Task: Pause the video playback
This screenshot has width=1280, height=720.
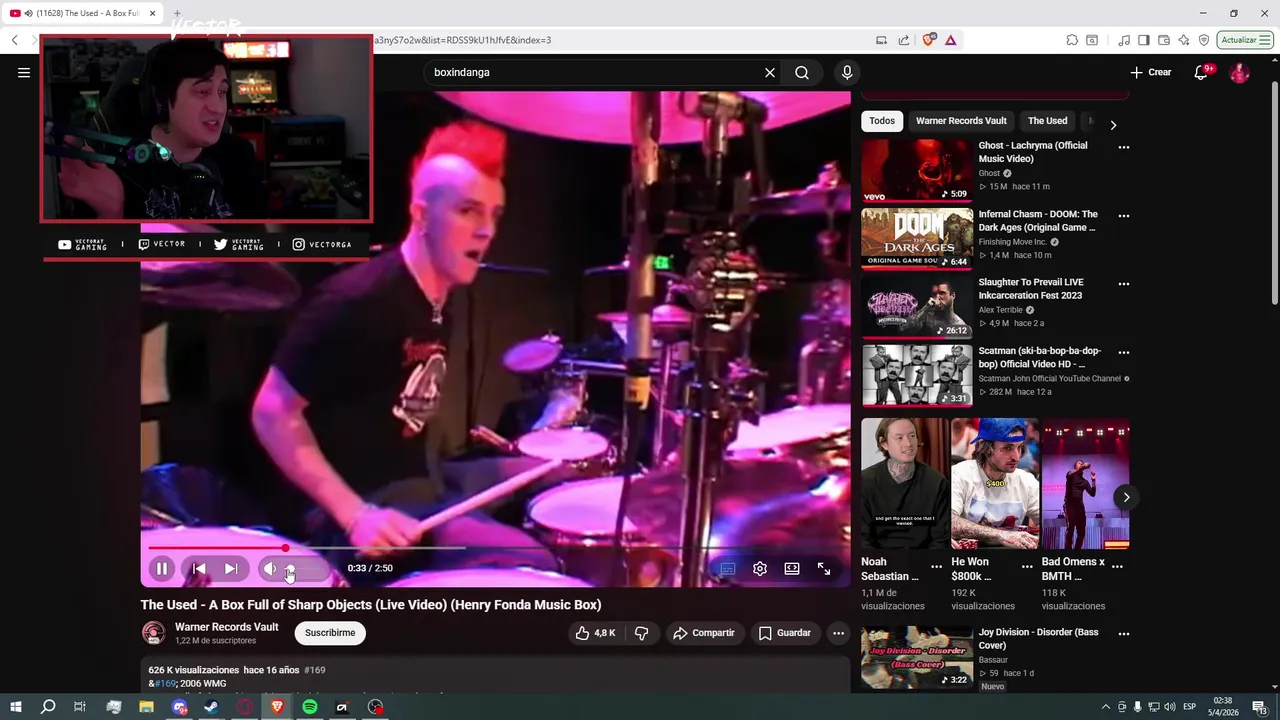Action: pos(161,568)
